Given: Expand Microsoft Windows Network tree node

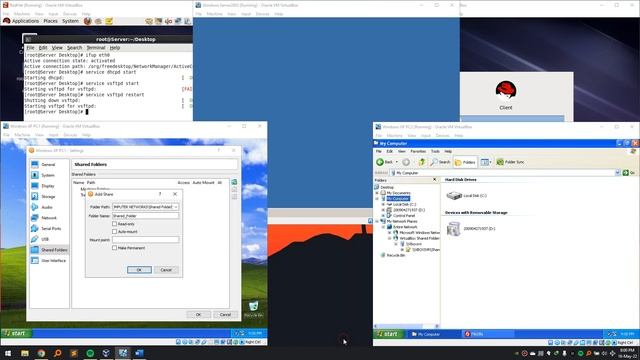Looking at the screenshot, I should pyautogui.click(x=390, y=233).
